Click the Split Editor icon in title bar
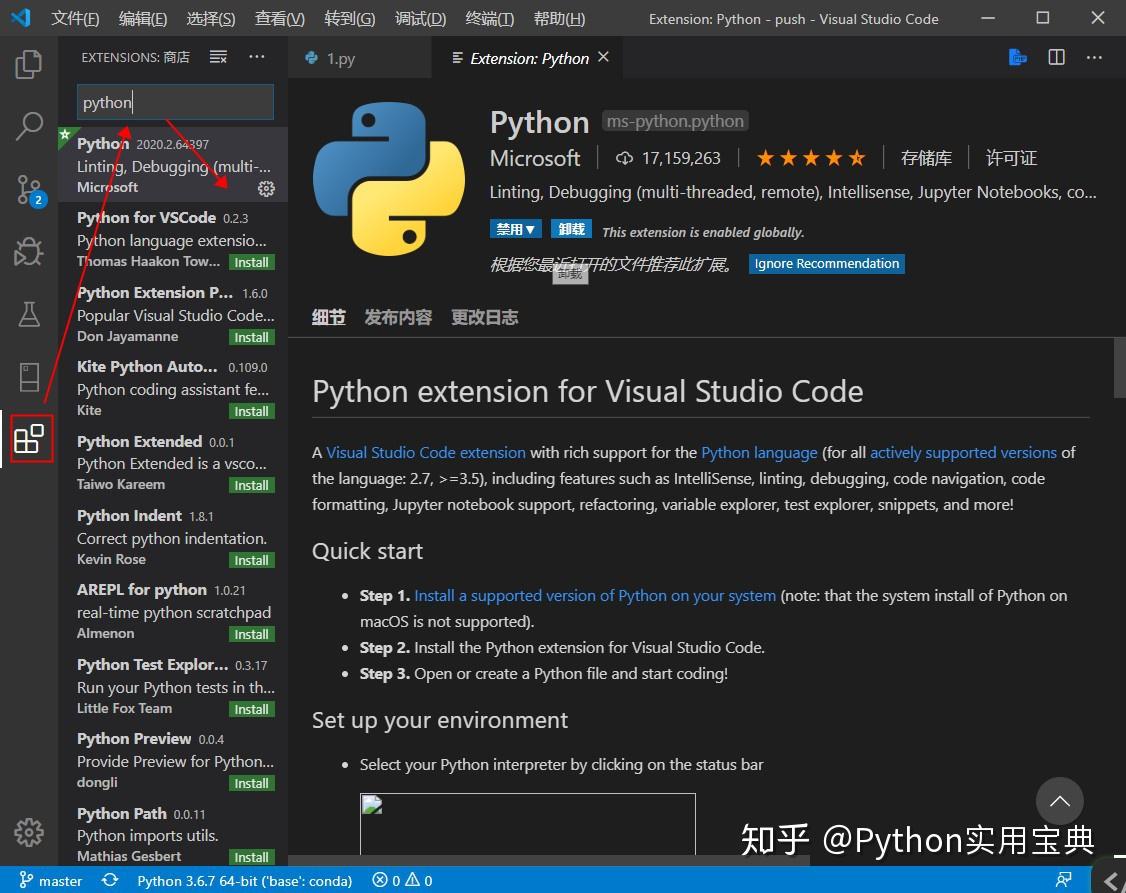The width and height of the screenshot is (1126, 893). (x=1056, y=57)
